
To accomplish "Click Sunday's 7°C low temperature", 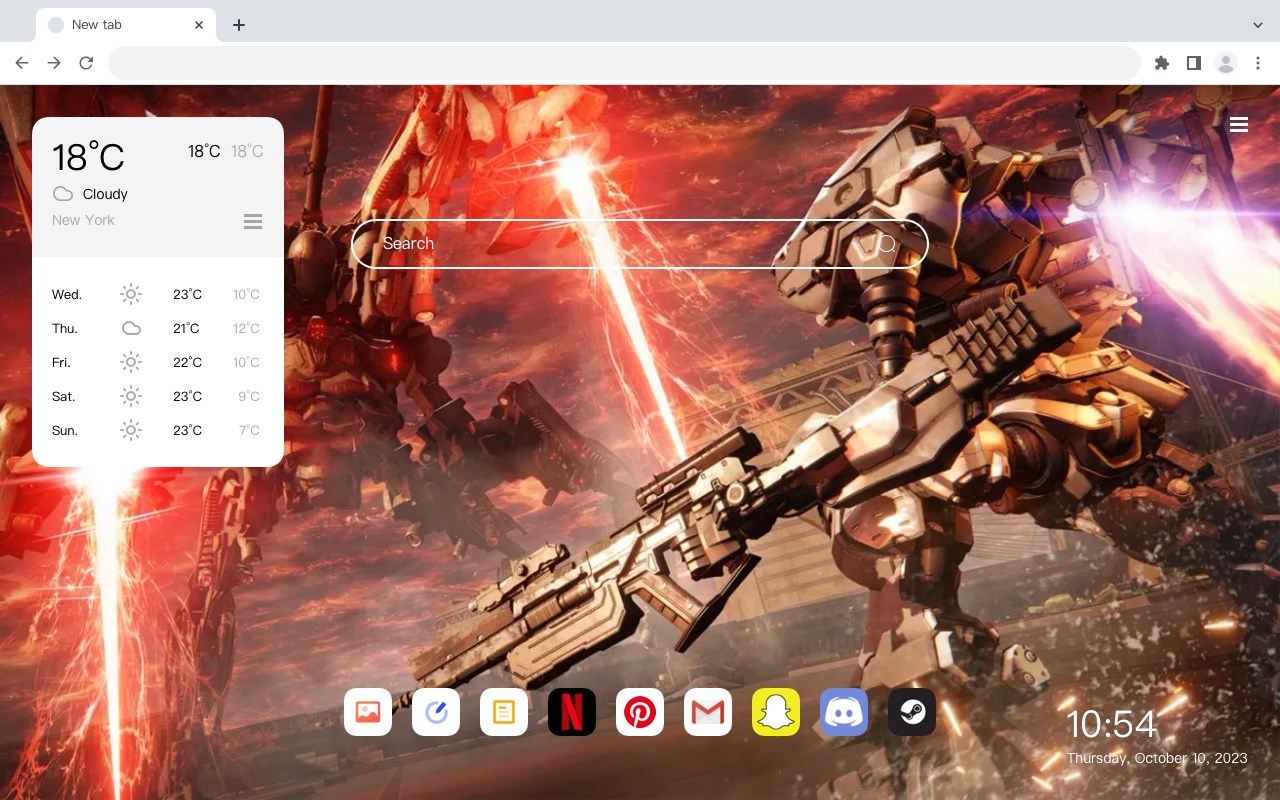I will [249, 431].
